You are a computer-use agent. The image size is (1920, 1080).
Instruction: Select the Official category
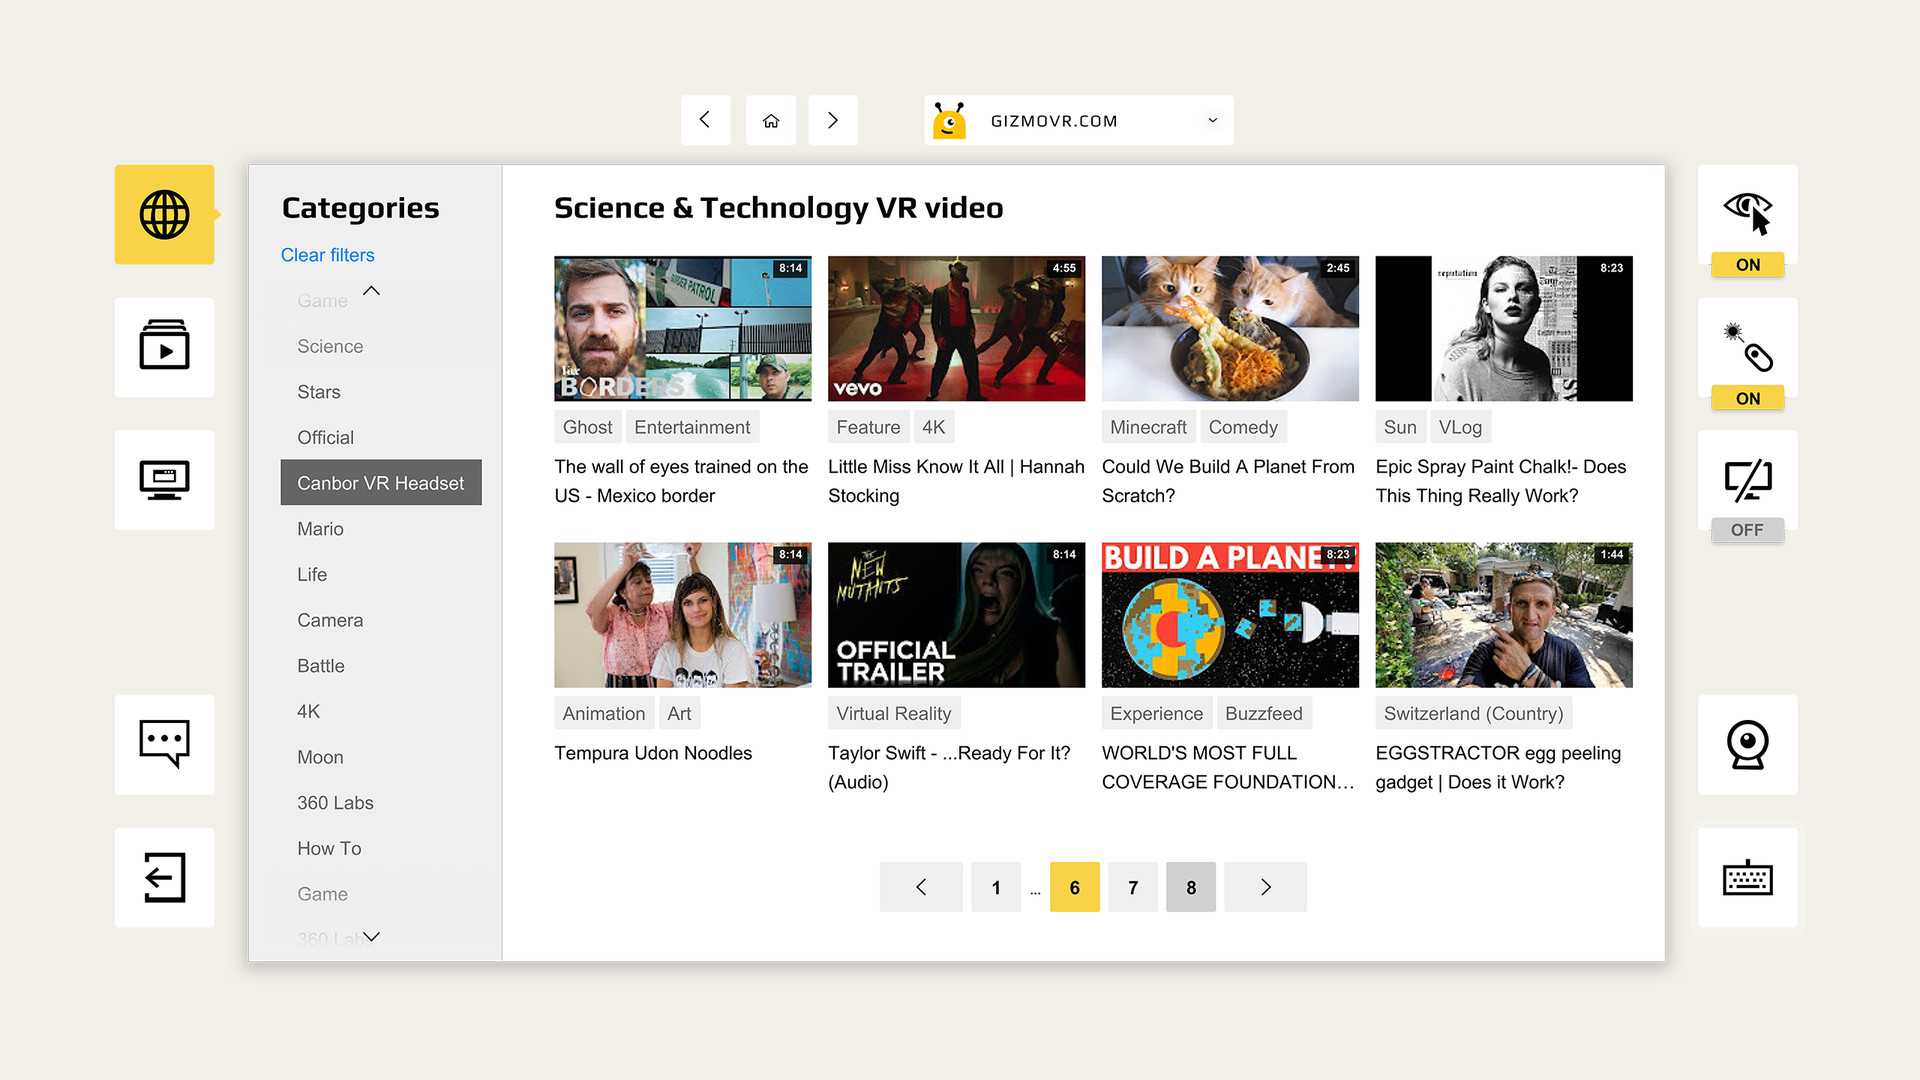(x=325, y=437)
